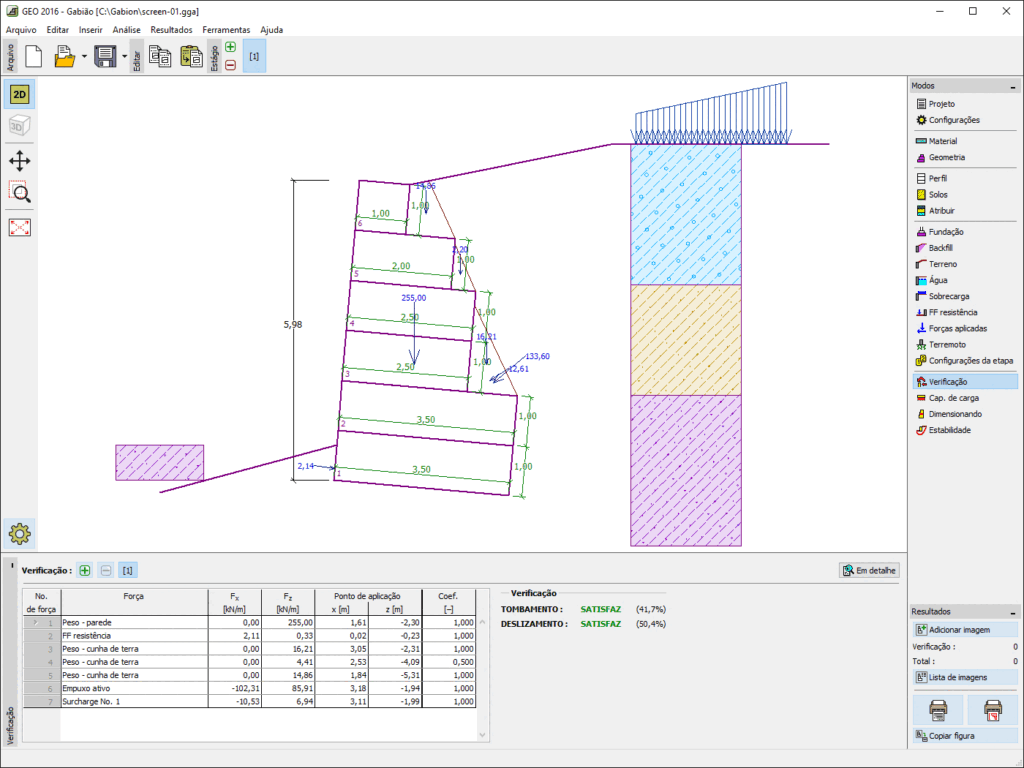The height and width of the screenshot is (768, 1024).
Task: Open Projeto mode
Action: pyautogui.click(x=965, y=104)
